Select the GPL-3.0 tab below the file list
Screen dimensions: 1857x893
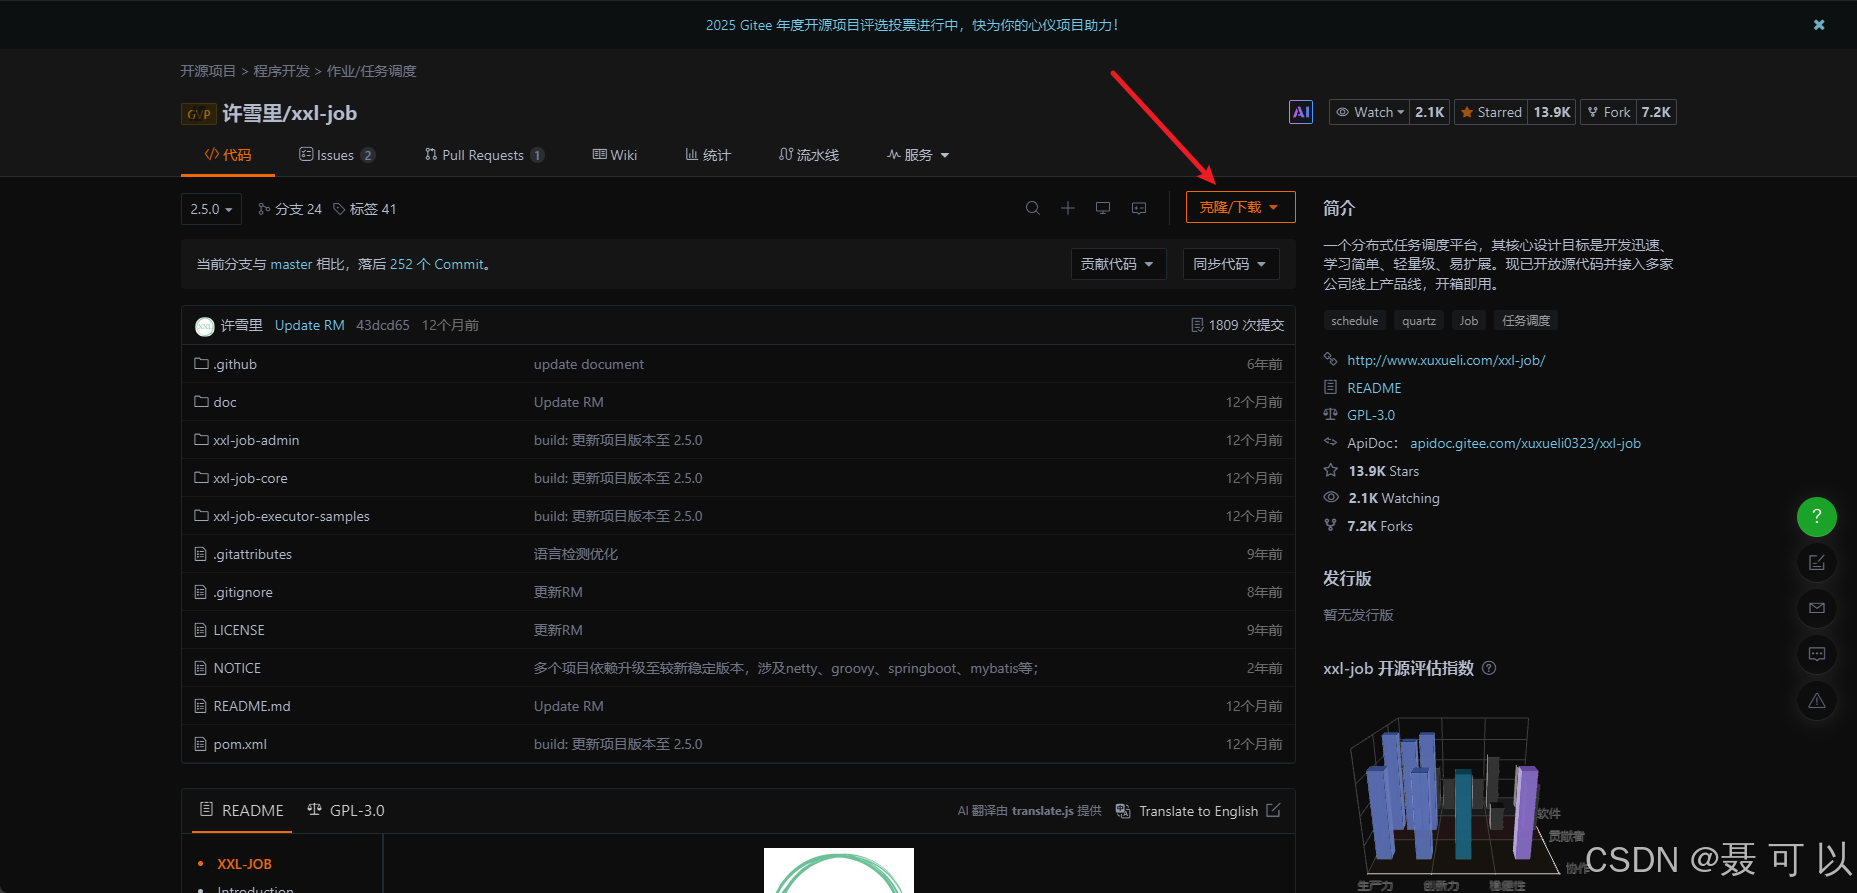(x=346, y=810)
